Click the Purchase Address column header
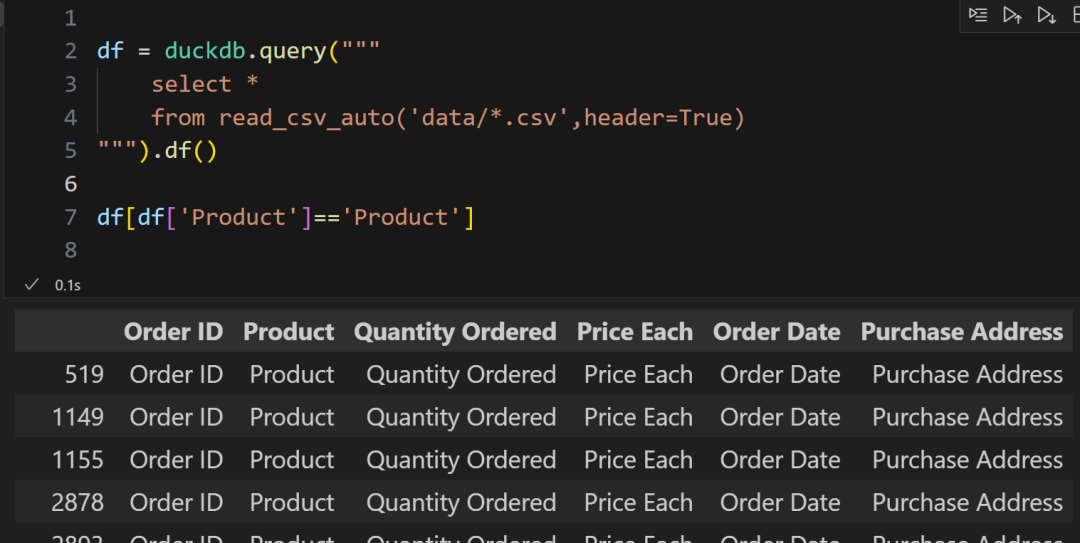The width and height of the screenshot is (1080, 543). (x=961, y=332)
